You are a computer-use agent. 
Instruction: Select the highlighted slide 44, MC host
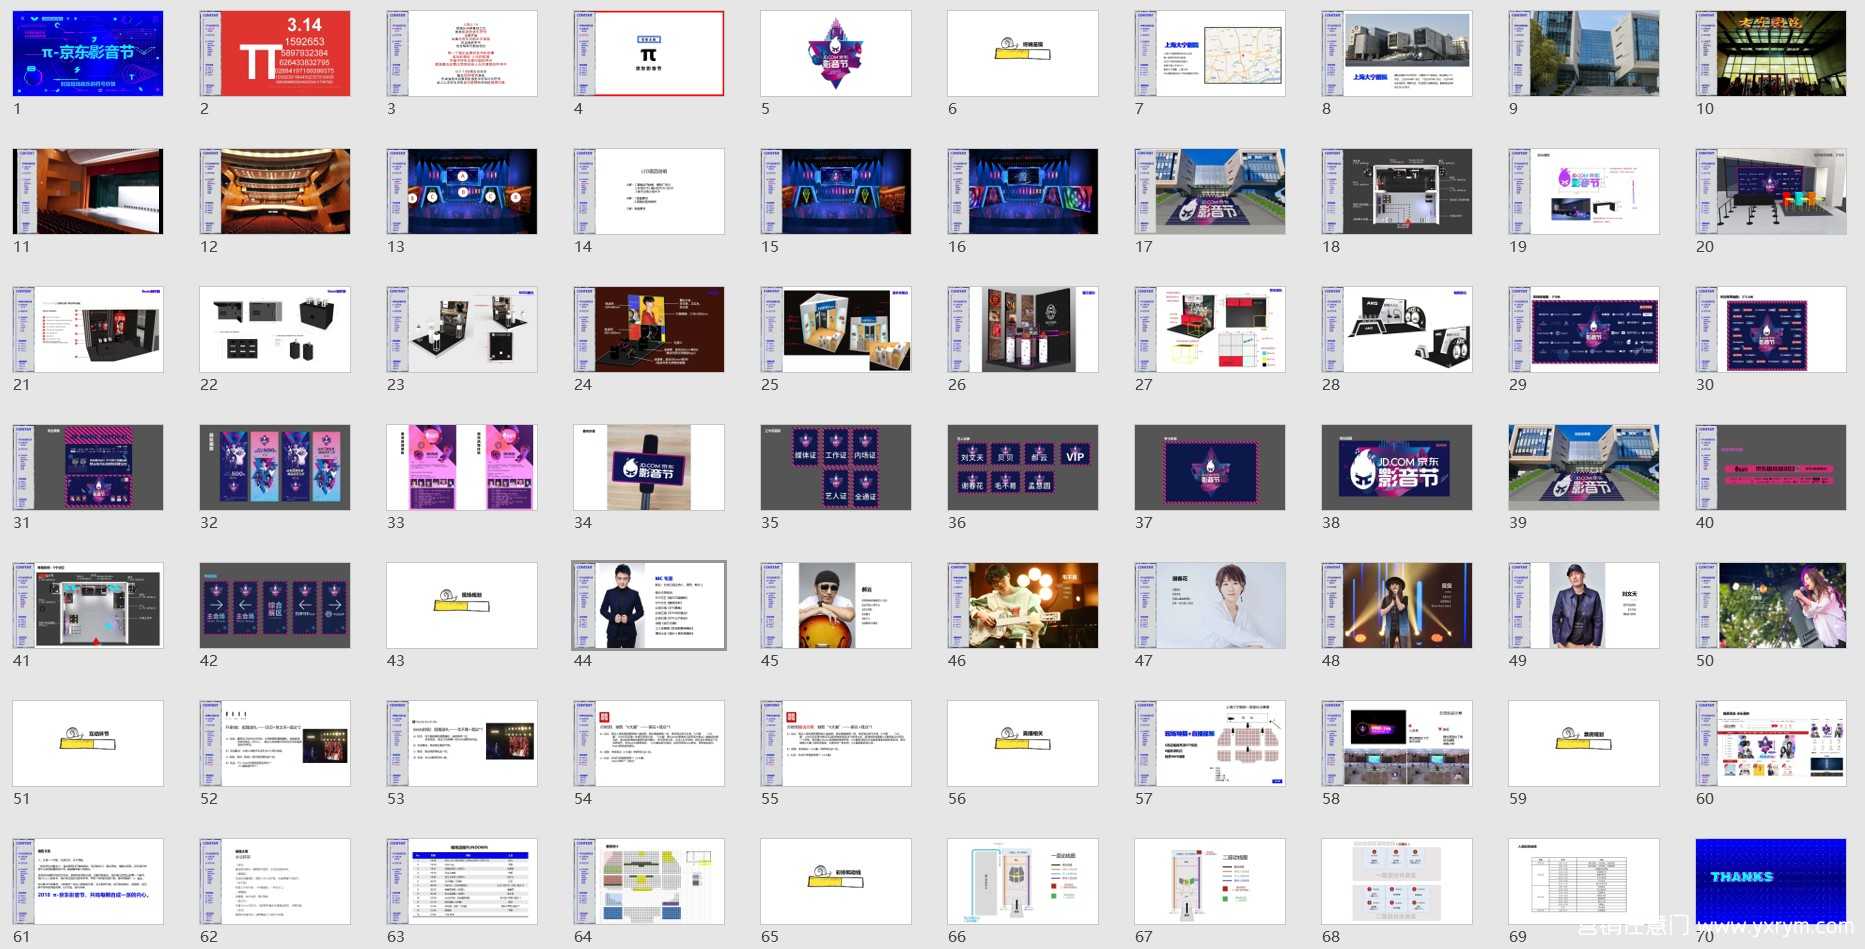(649, 606)
